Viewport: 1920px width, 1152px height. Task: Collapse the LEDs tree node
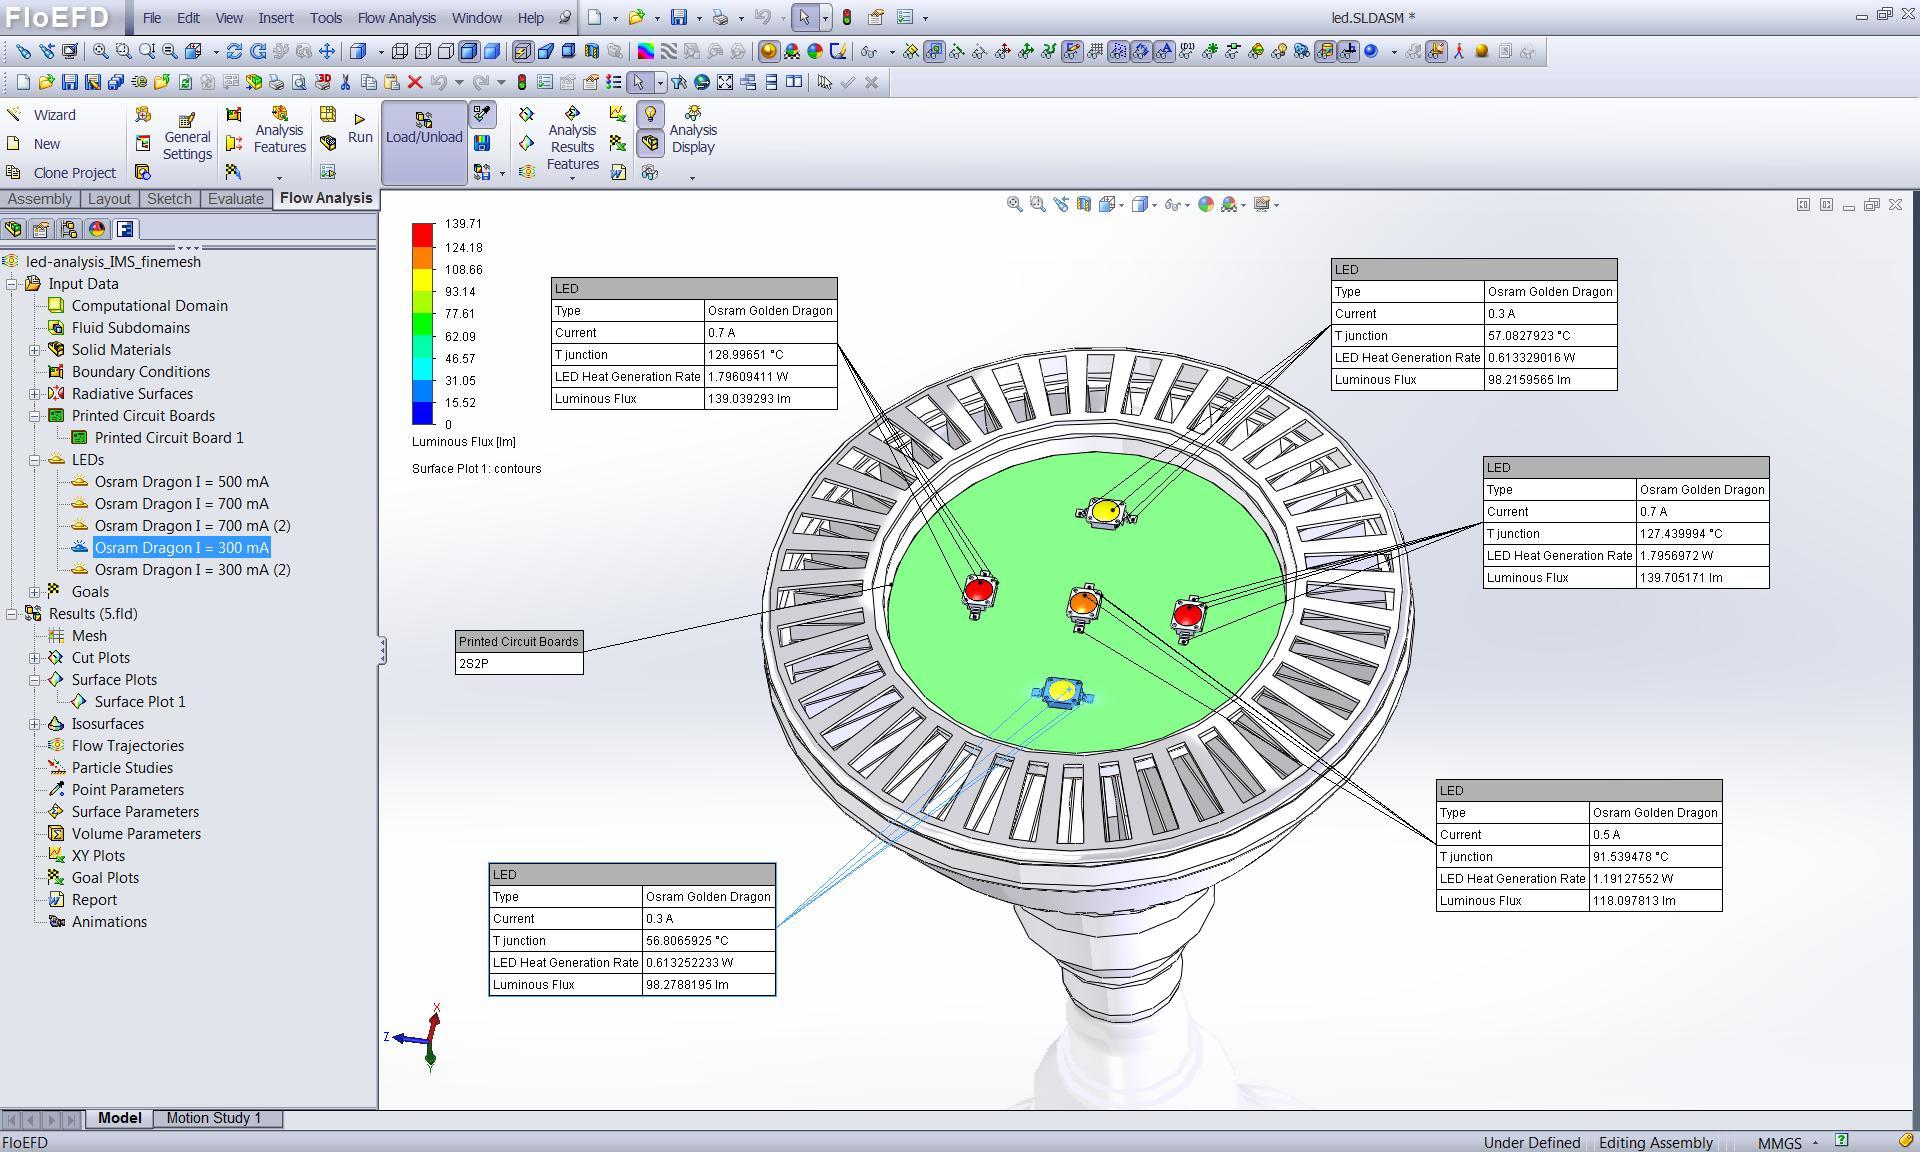click(x=35, y=460)
